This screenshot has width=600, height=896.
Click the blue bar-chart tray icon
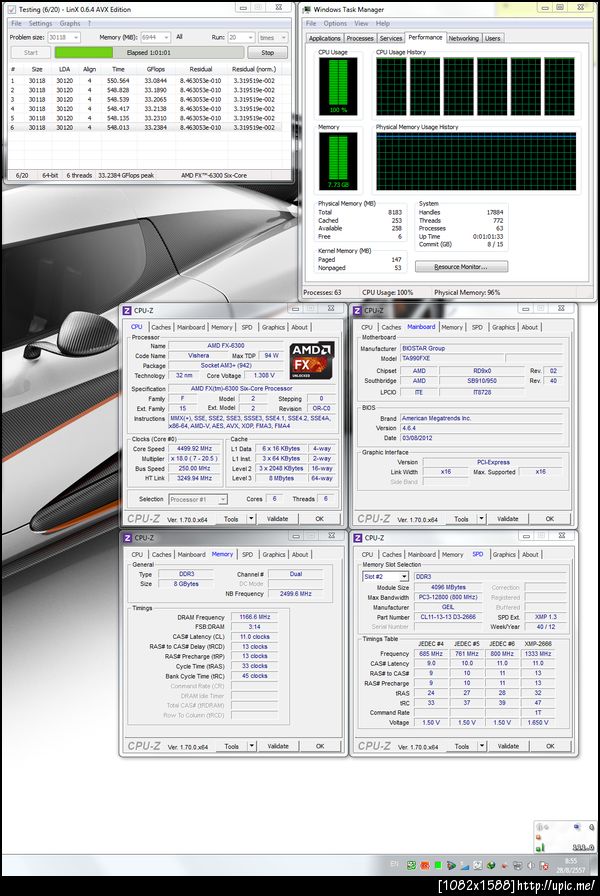click(465, 865)
